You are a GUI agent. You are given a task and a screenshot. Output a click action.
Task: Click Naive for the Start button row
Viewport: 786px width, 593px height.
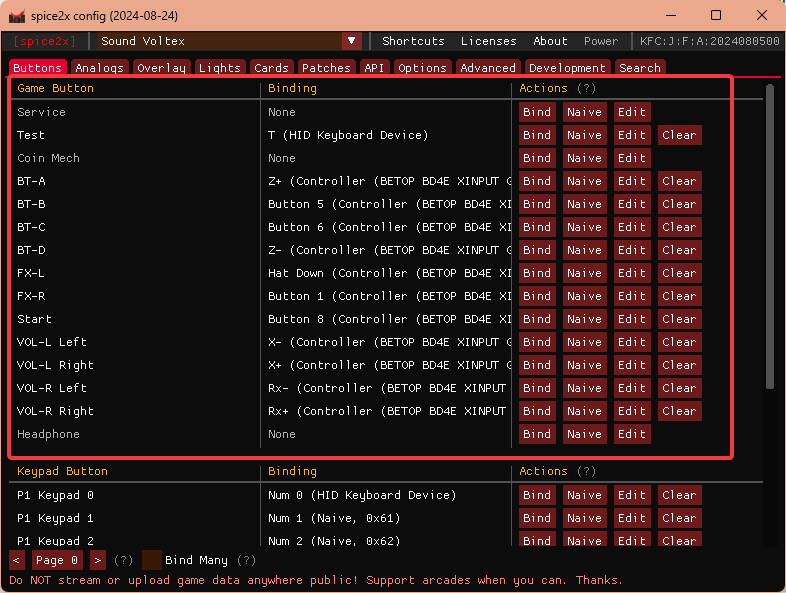point(584,319)
